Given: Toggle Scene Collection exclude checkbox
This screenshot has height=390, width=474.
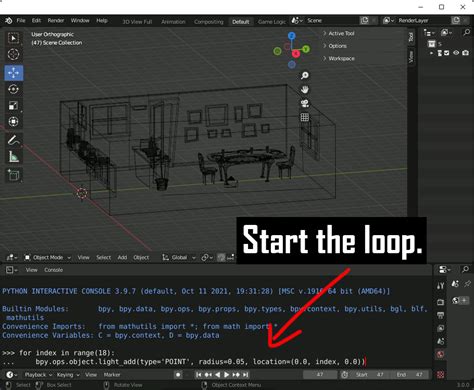Looking at the screenshot, I should pos(447,53).
